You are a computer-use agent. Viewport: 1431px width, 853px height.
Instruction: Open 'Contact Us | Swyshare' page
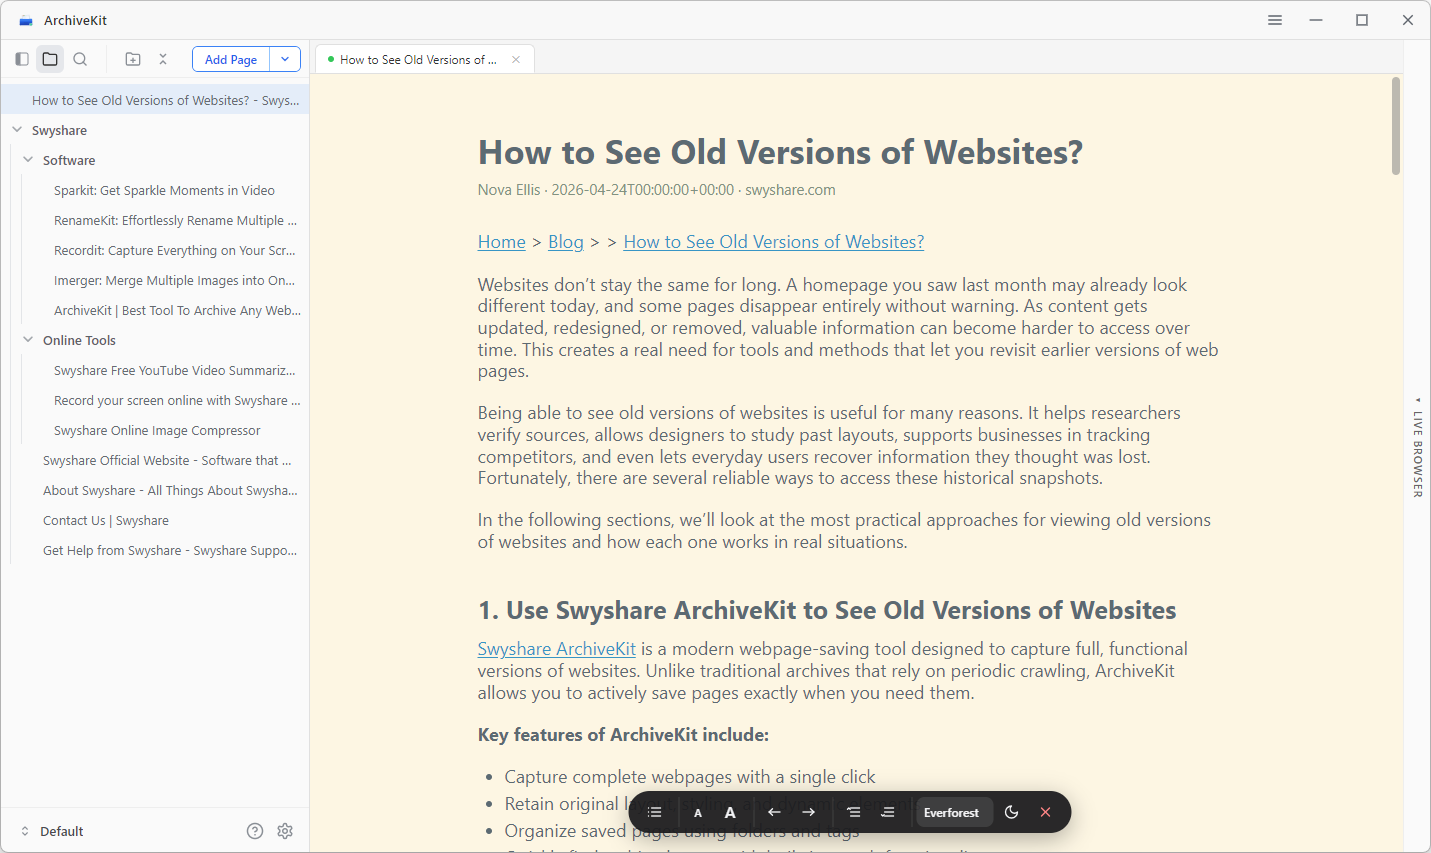click(x=106, y=520)
